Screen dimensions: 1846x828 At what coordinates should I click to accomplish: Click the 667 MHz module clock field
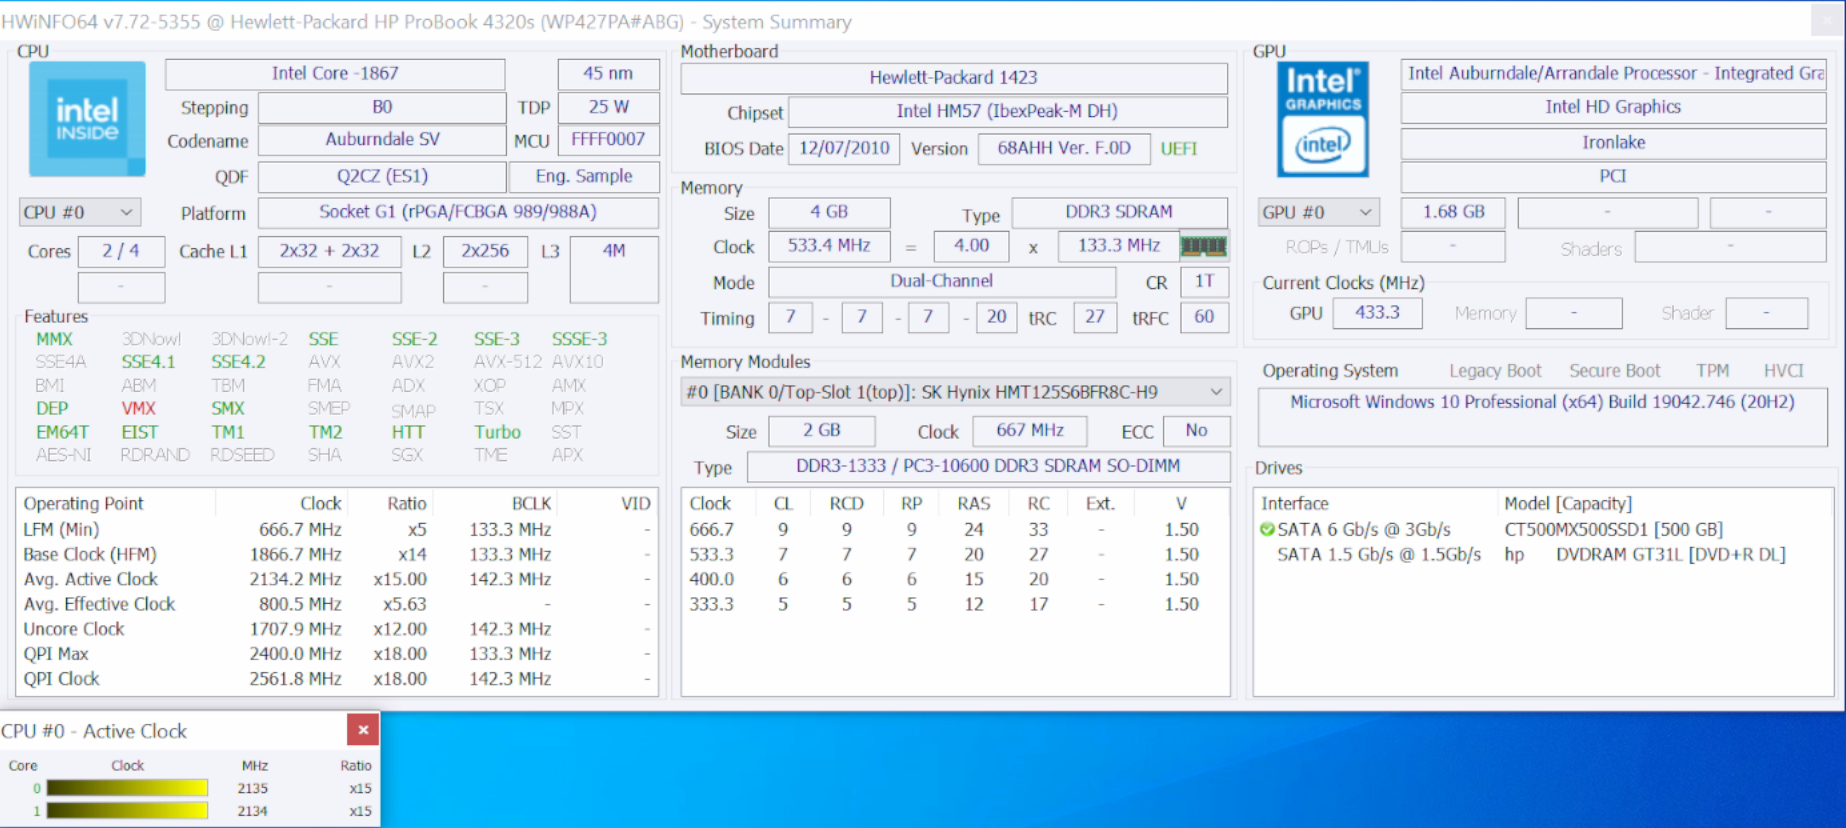coord(1030,431)
